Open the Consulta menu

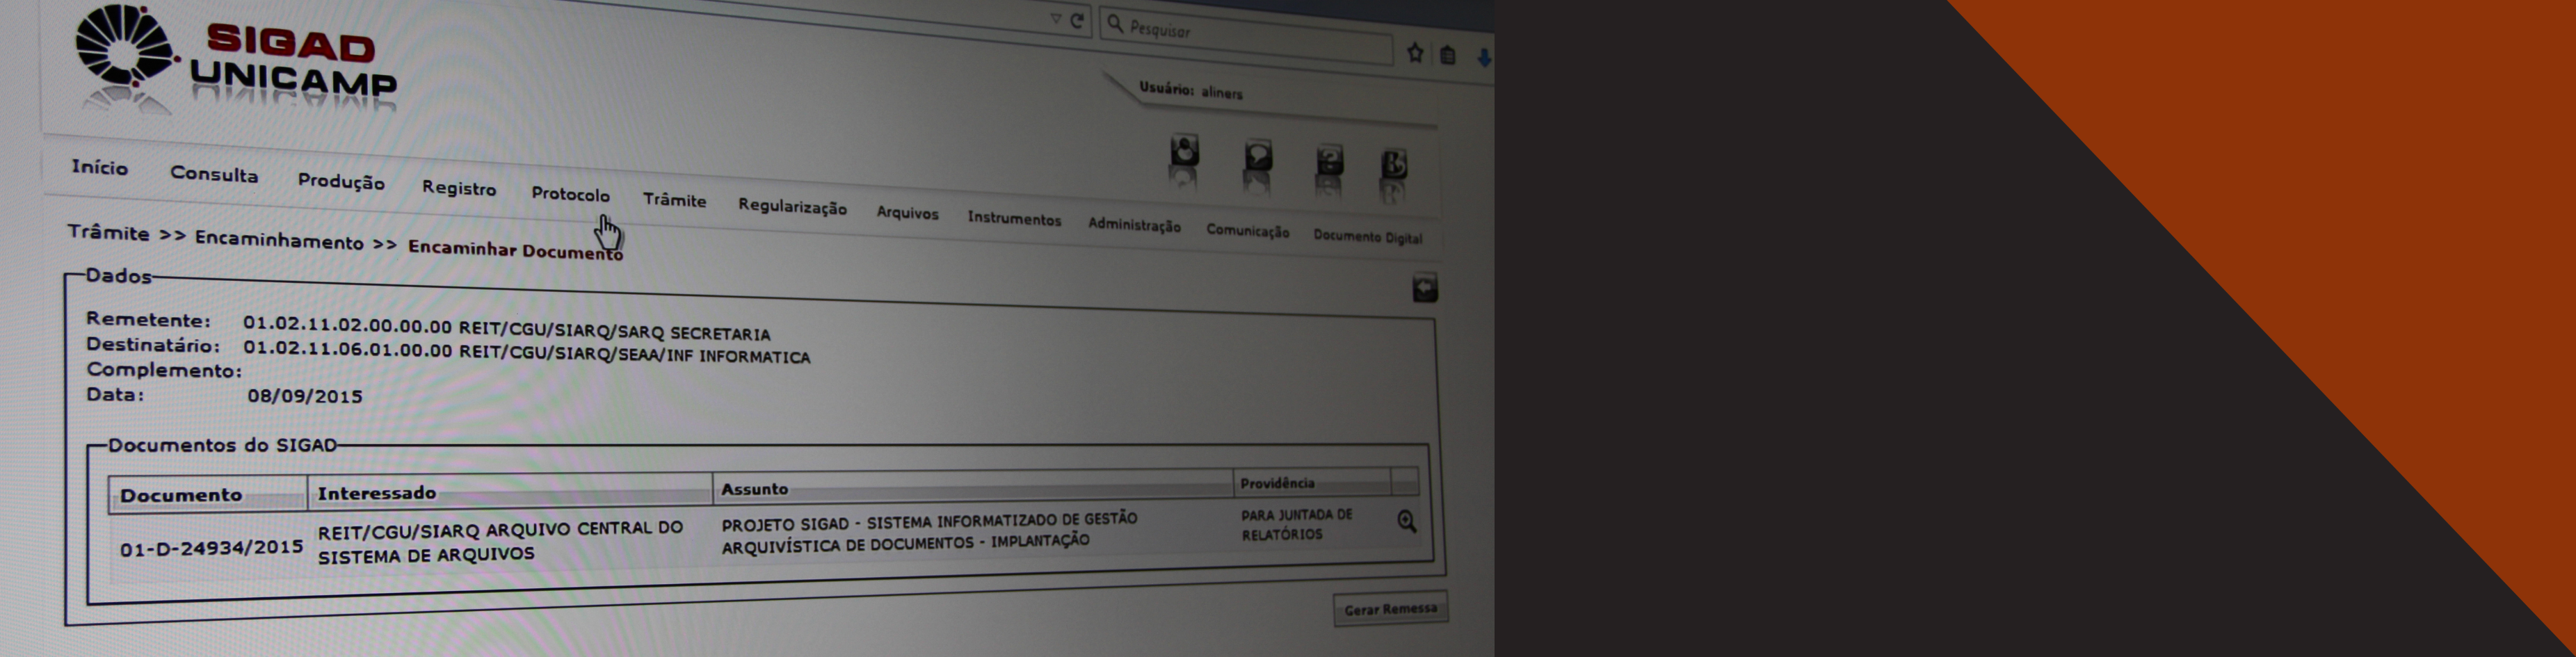click(214, 174)
